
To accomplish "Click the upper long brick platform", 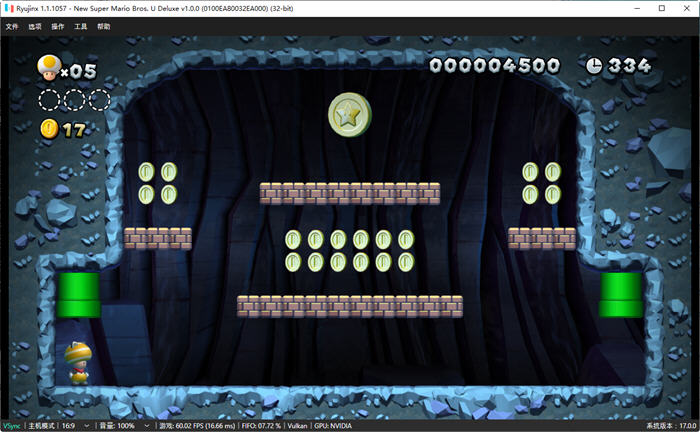I will pyautogui.click(x=350, y=194).
